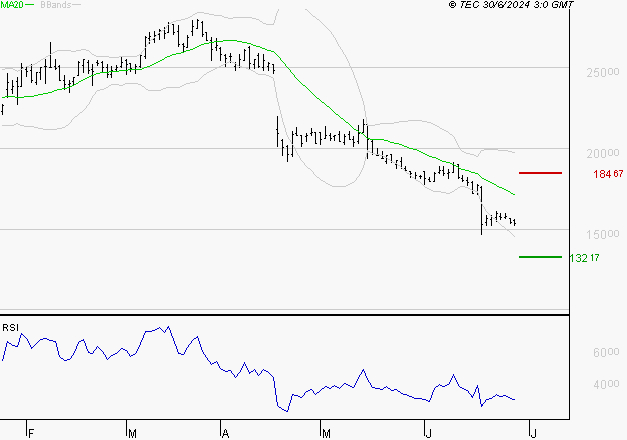Viewport: 627px width, 440px height.
Task: Click the F month axis label
Action: [31, 434]
